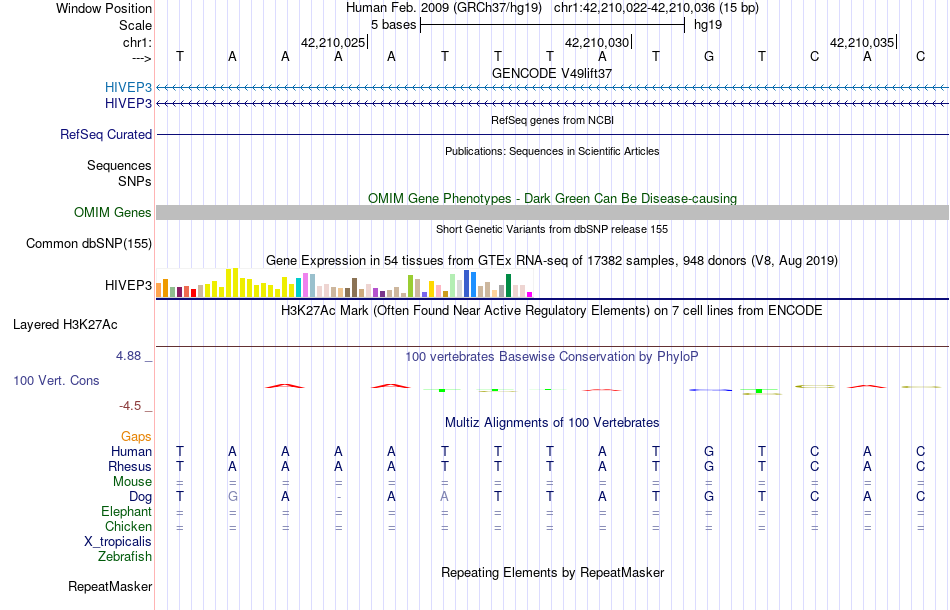Screen dimensions: 950x610
Task: Click the 100 Vert. Cons track label
Action: click(x=56, y=380)
